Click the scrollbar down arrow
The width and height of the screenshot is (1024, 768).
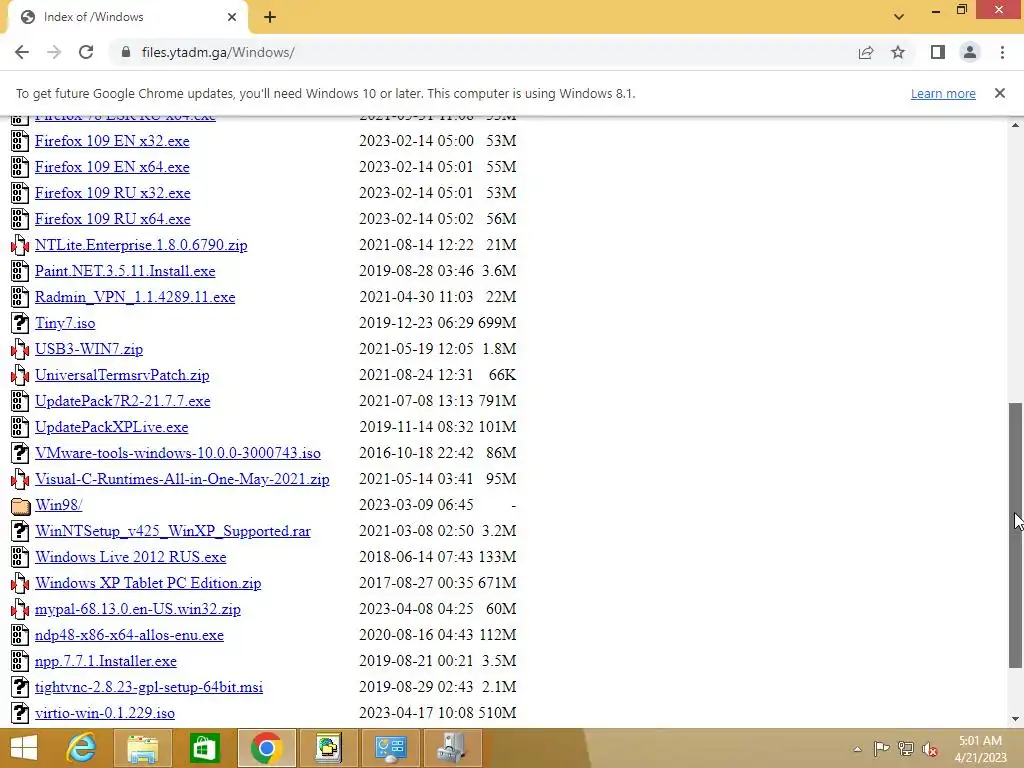point(1015,720)
